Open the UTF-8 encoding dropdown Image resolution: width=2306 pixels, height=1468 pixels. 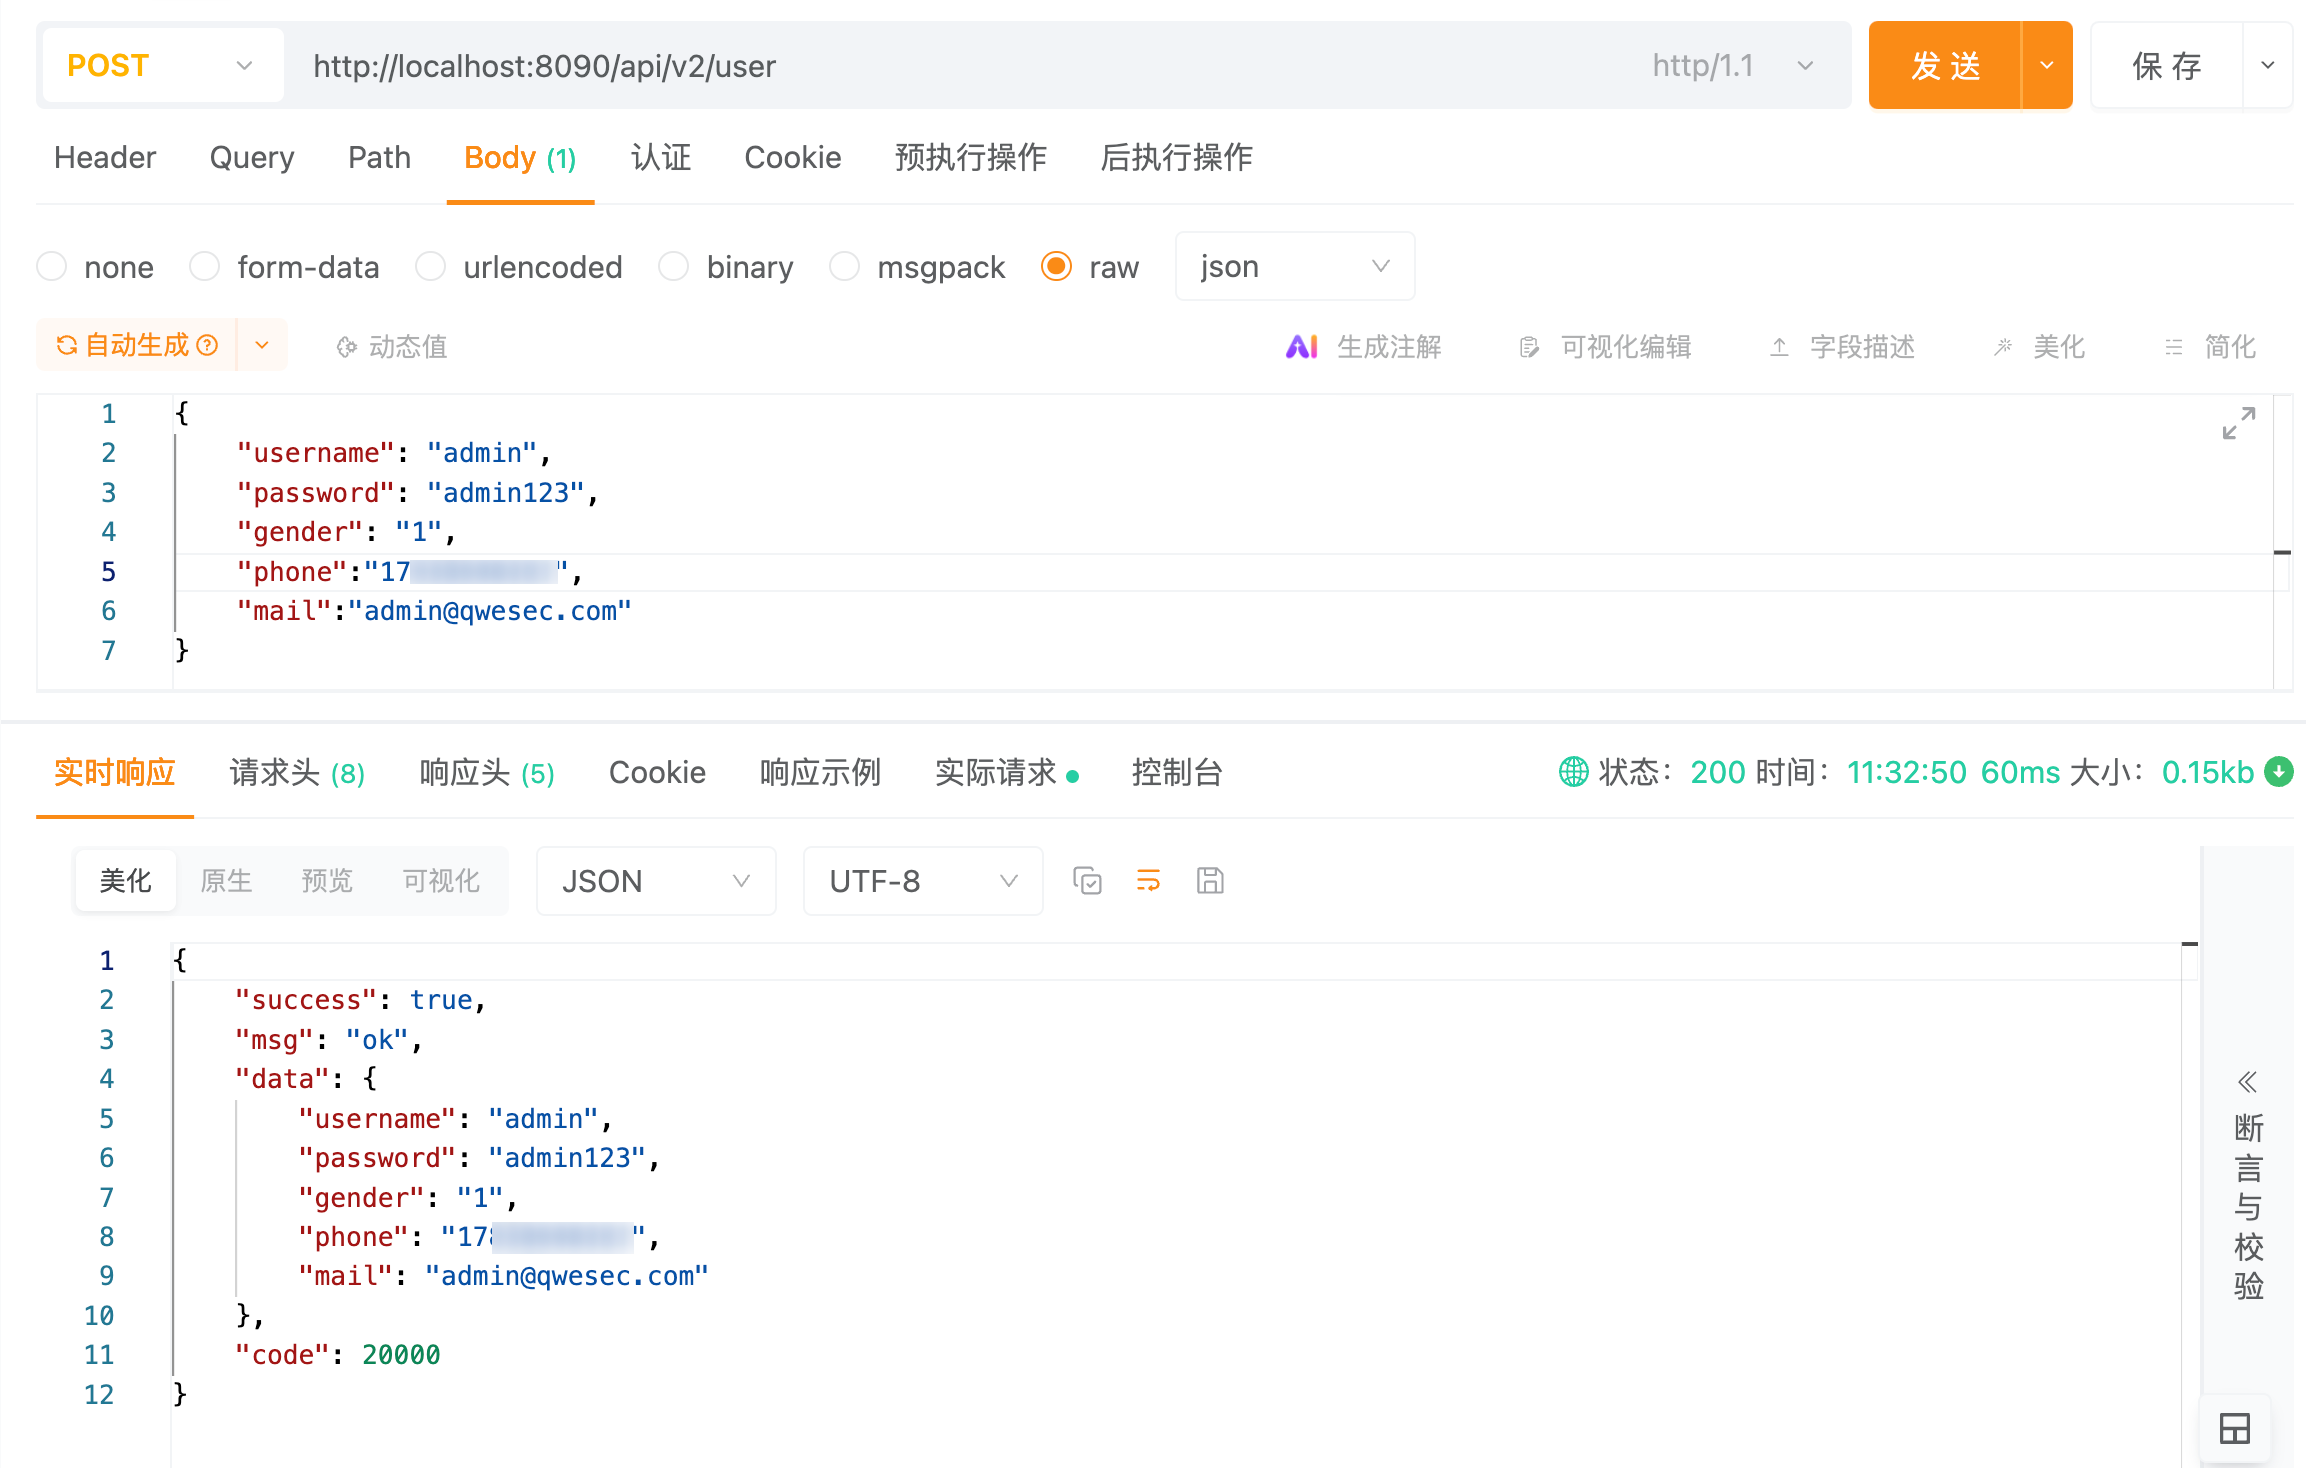click(923, 881)
